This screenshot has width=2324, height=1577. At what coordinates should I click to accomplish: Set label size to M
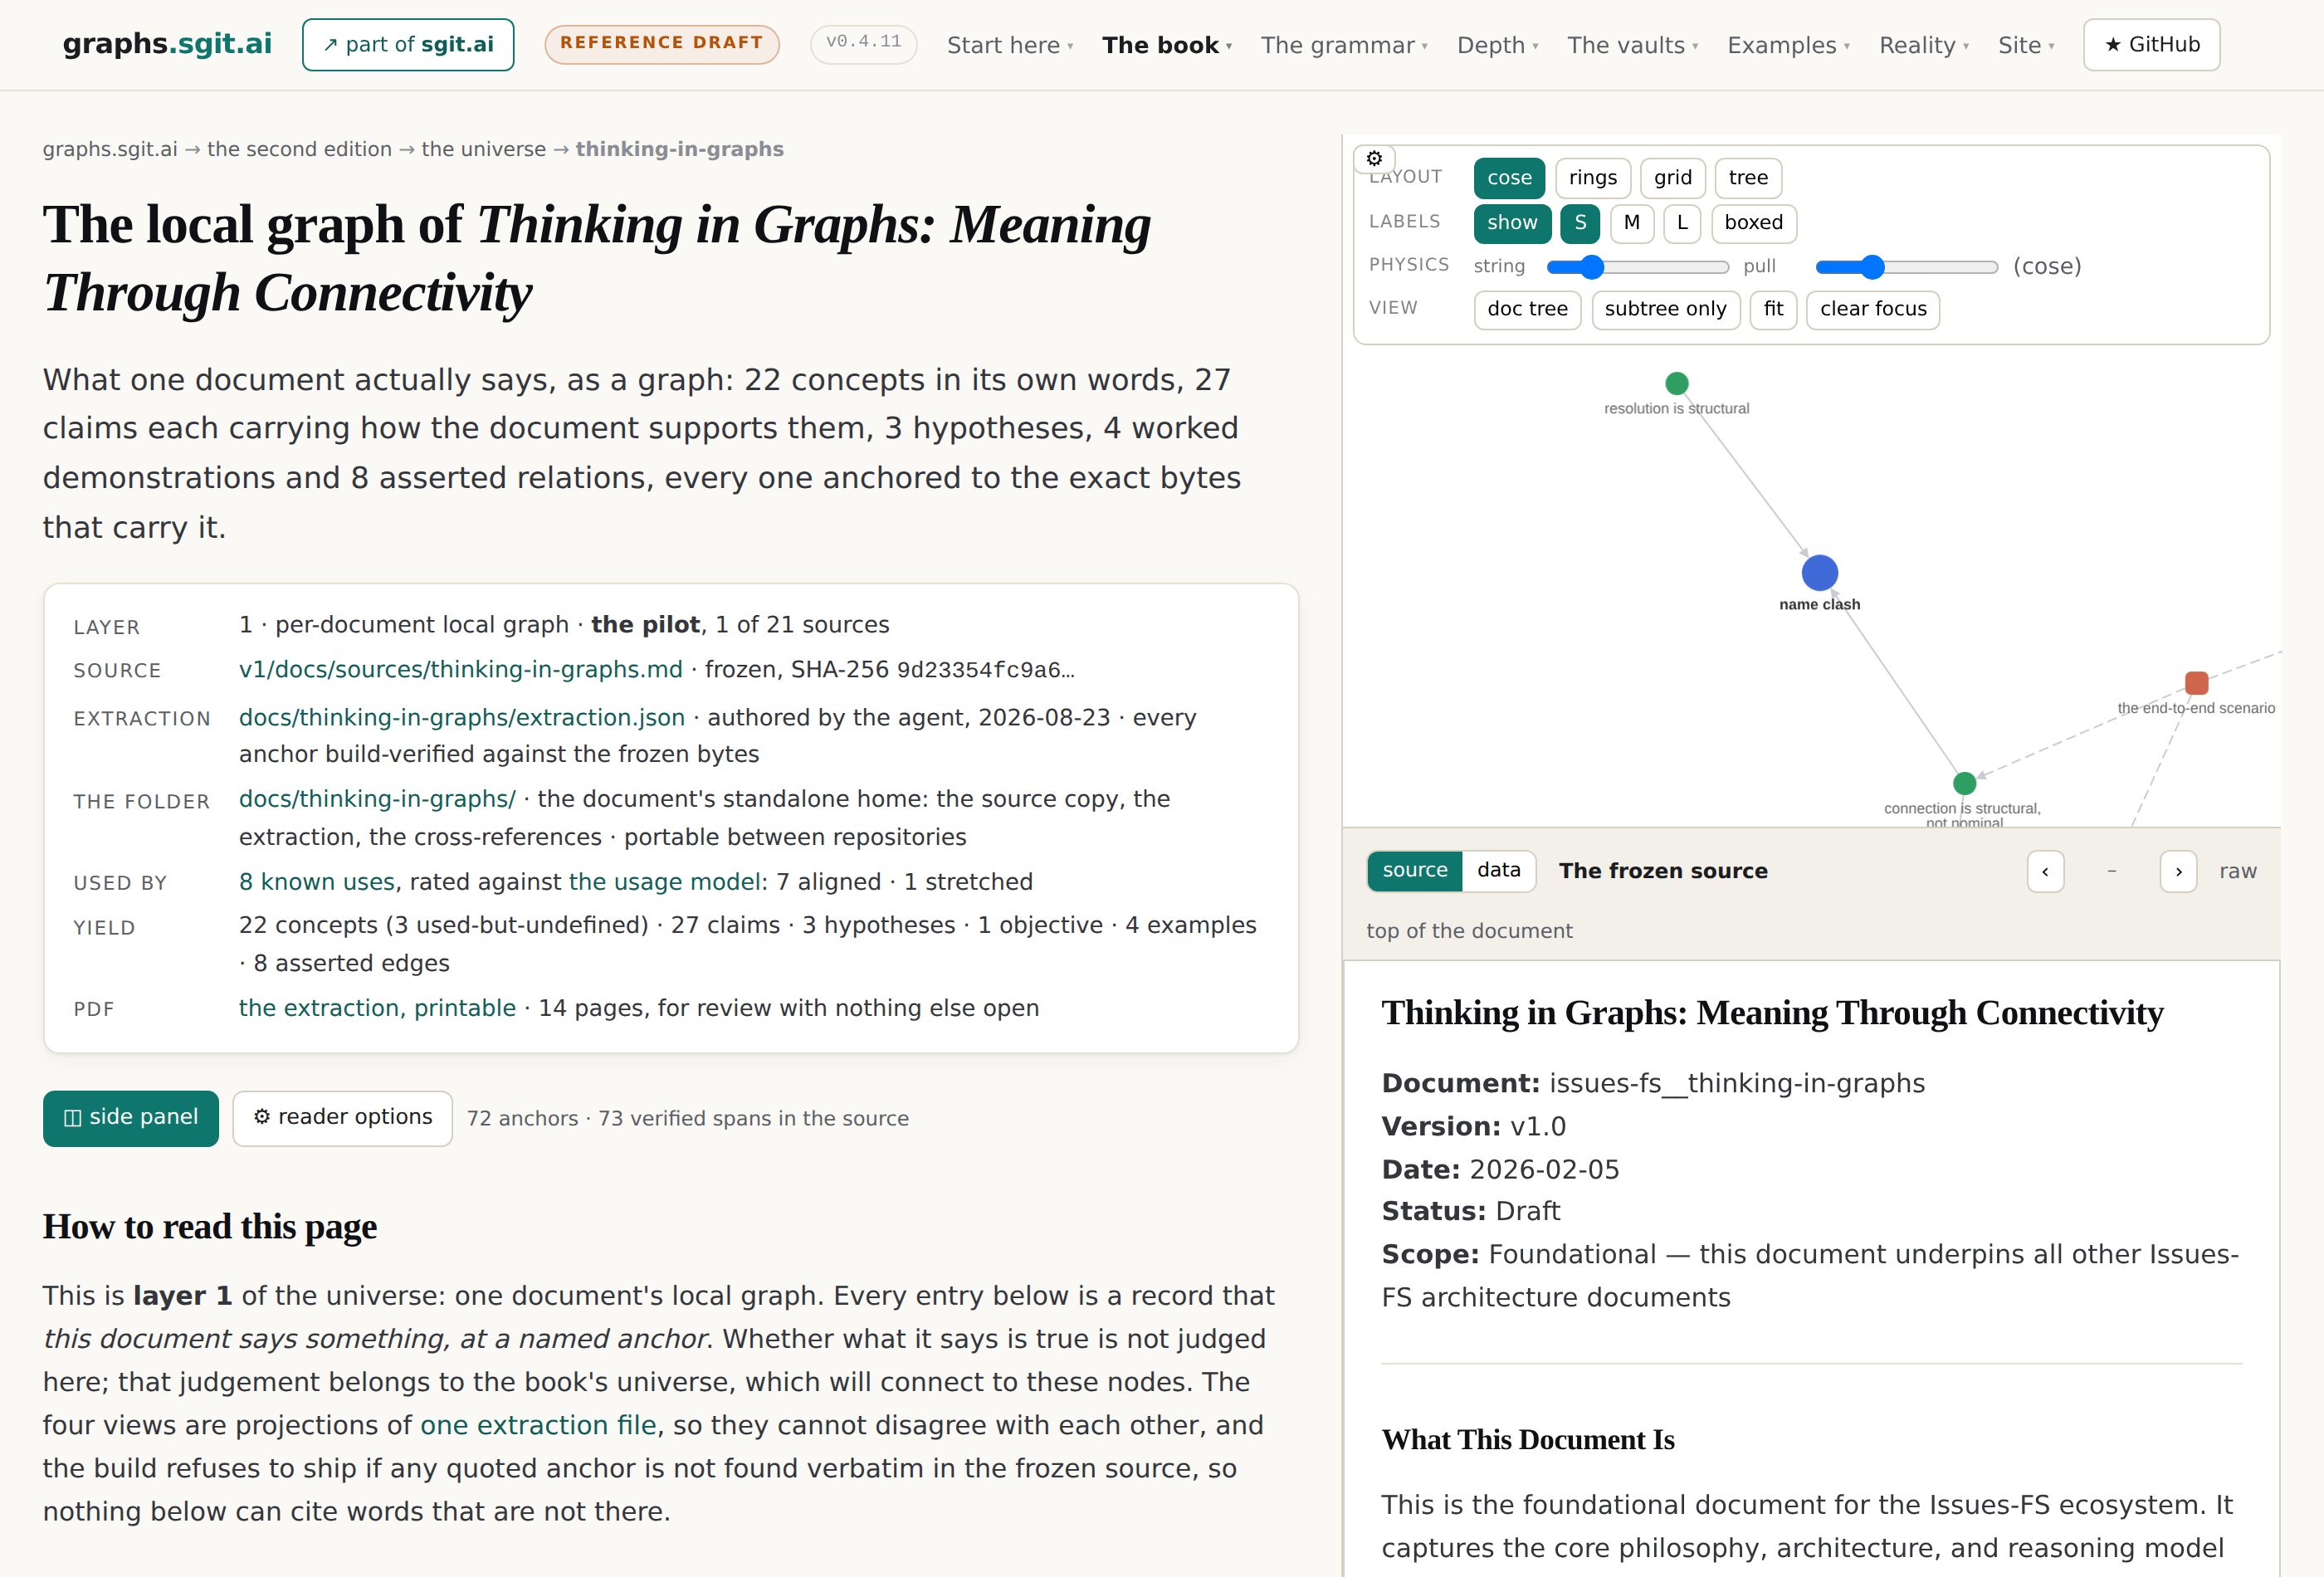coord(1632,223)
